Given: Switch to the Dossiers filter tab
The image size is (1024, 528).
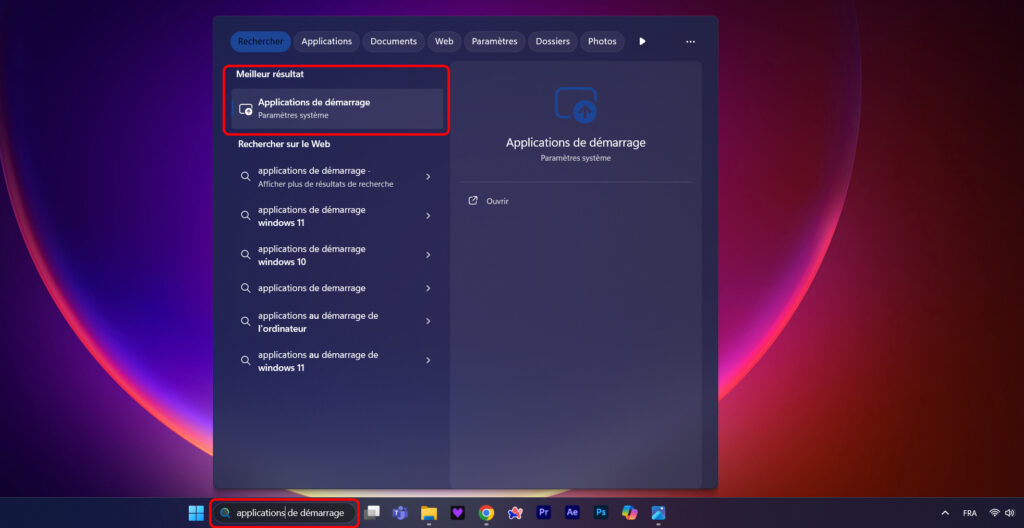Looking at the screenshot, I should point(552,41).
